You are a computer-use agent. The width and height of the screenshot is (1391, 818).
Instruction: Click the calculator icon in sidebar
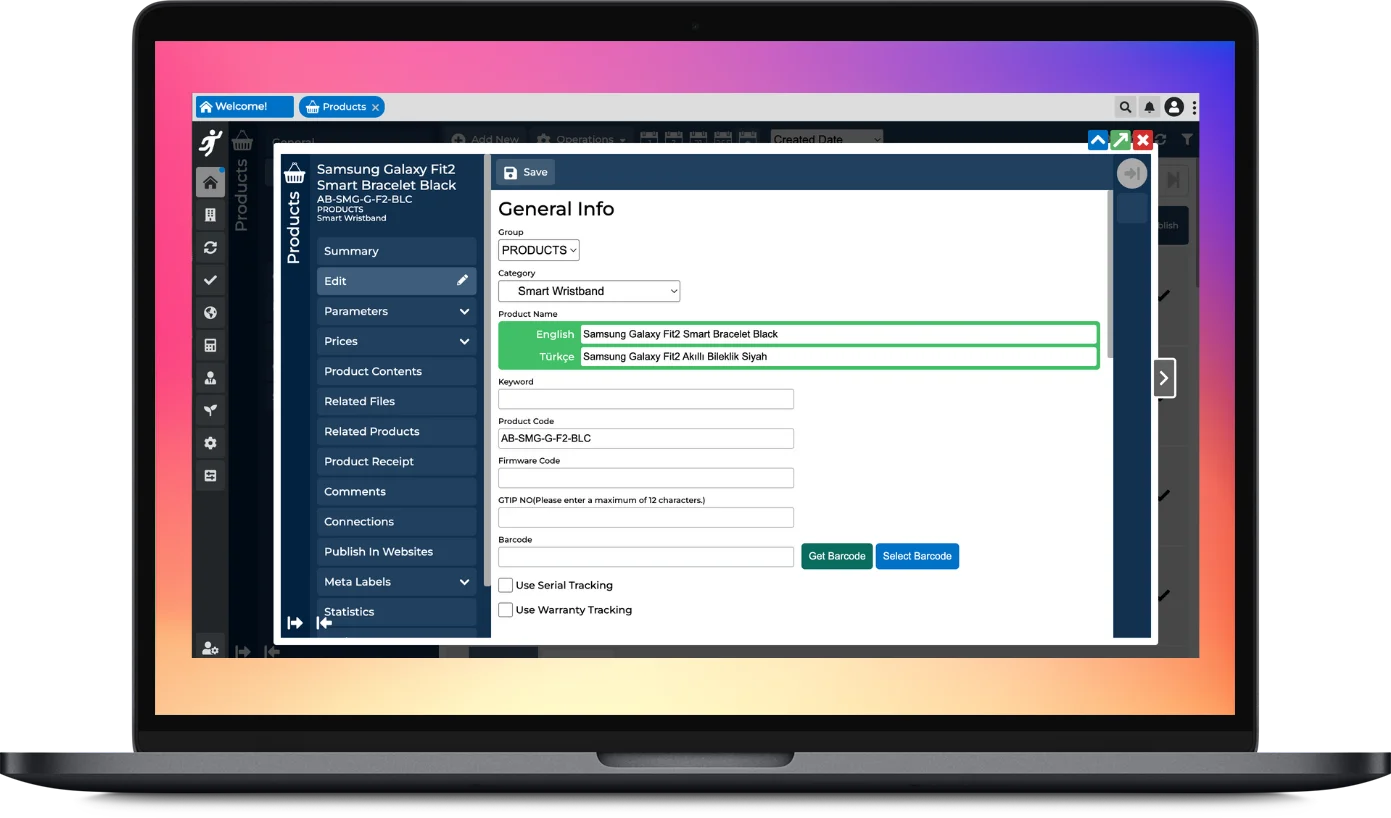[x=210, y=346]
